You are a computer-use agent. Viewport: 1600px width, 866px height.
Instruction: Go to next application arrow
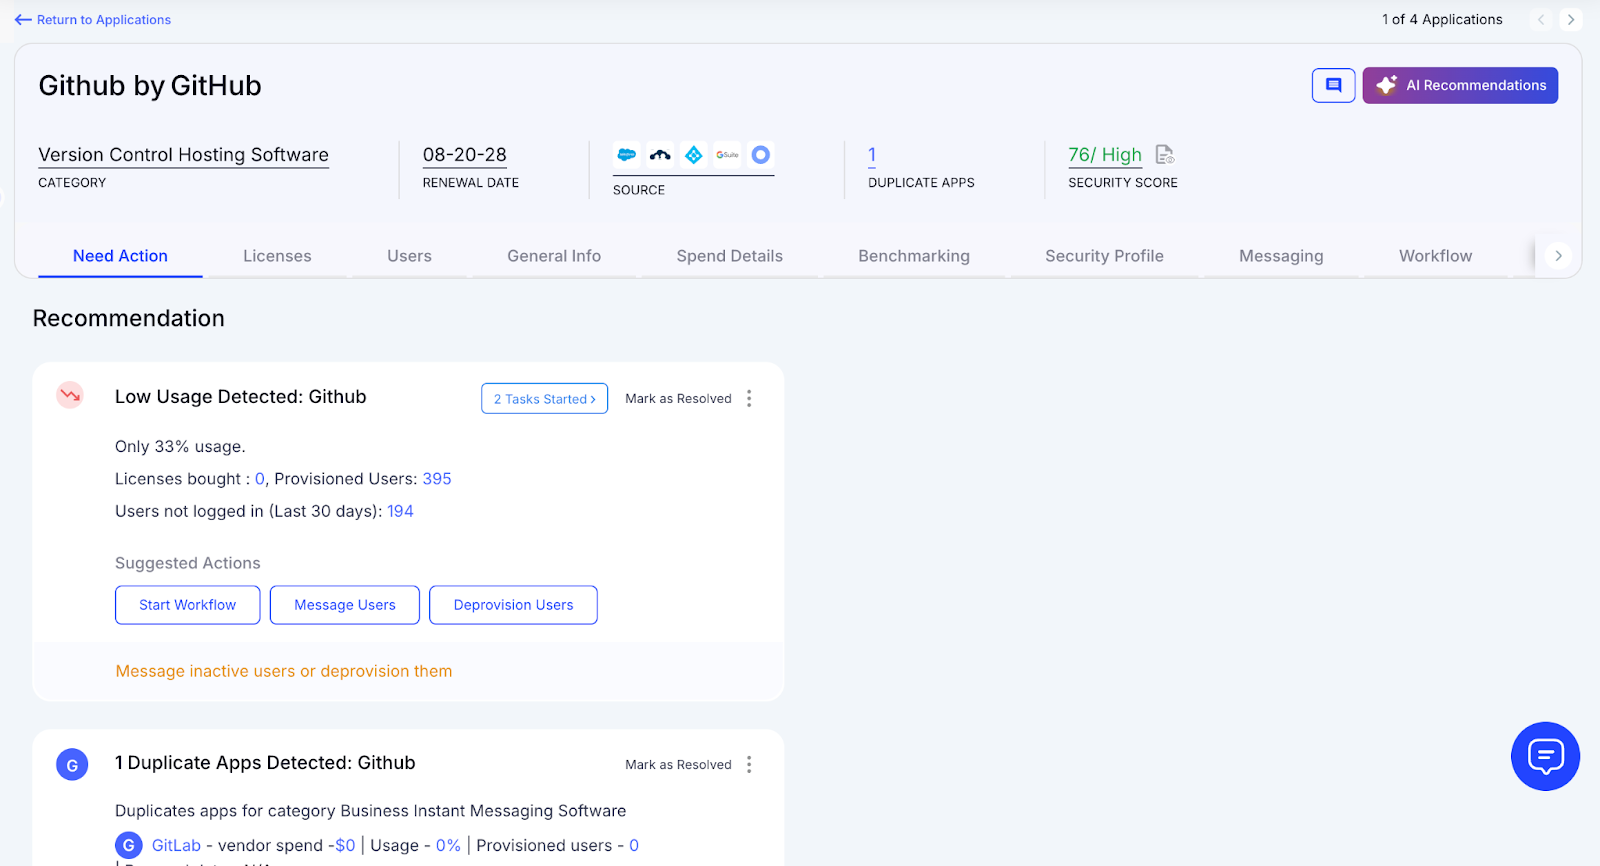tap(1571, 20)
